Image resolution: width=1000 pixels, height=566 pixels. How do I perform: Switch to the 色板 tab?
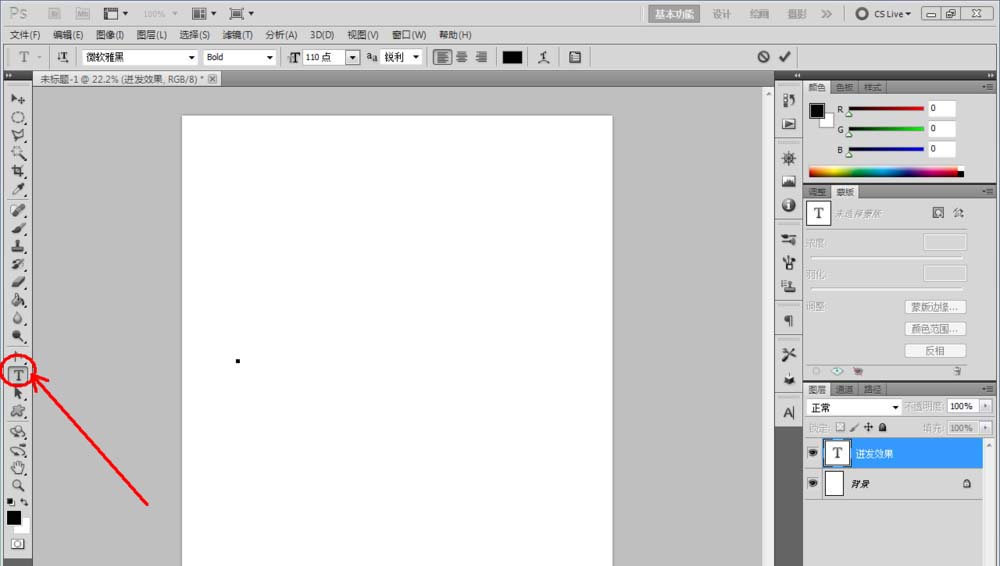[x=844, y=87]
